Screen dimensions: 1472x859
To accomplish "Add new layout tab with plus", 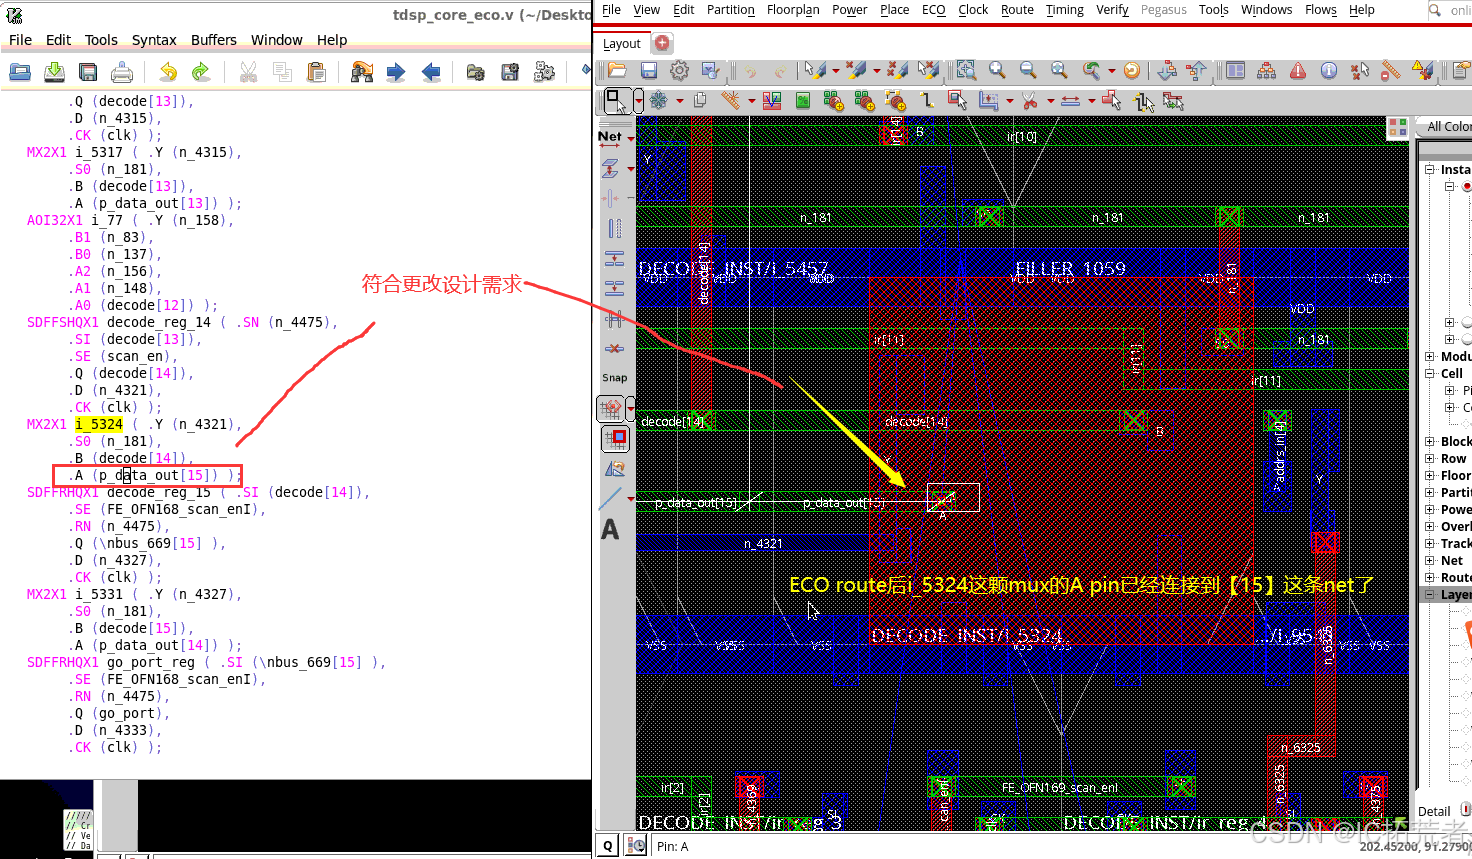I will point(662,43).
